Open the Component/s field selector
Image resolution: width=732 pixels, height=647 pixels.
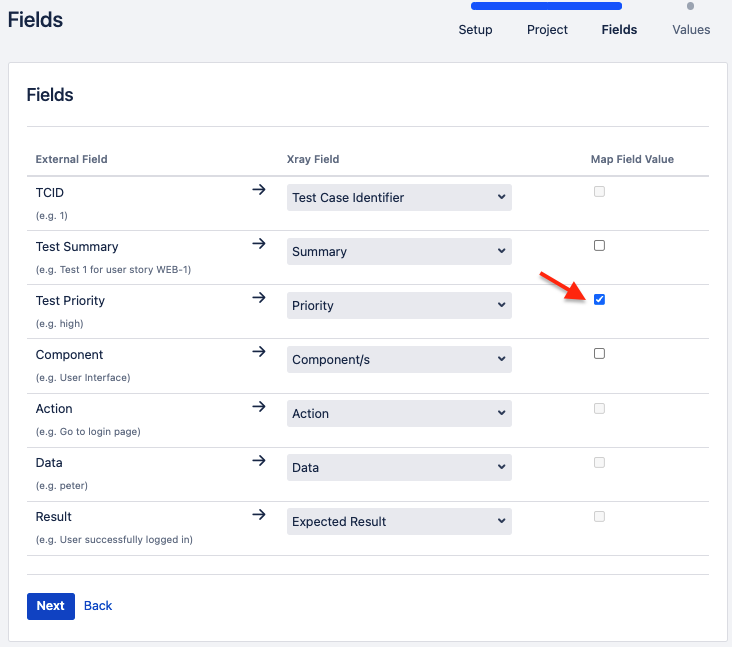(x=399, y=359)
